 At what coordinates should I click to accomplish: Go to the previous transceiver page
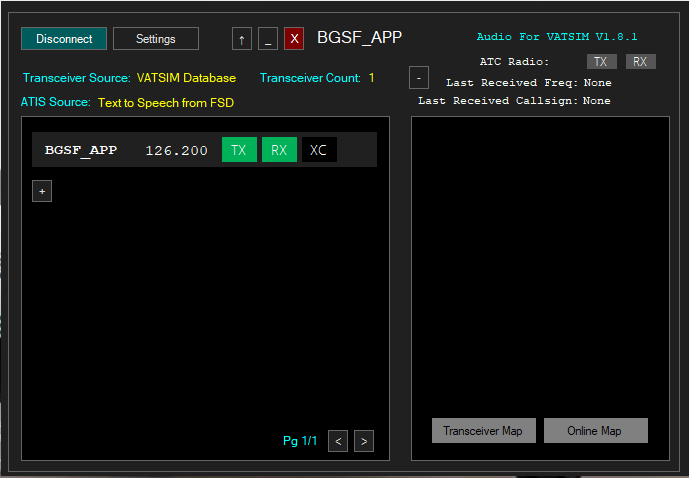pos(338,441)
